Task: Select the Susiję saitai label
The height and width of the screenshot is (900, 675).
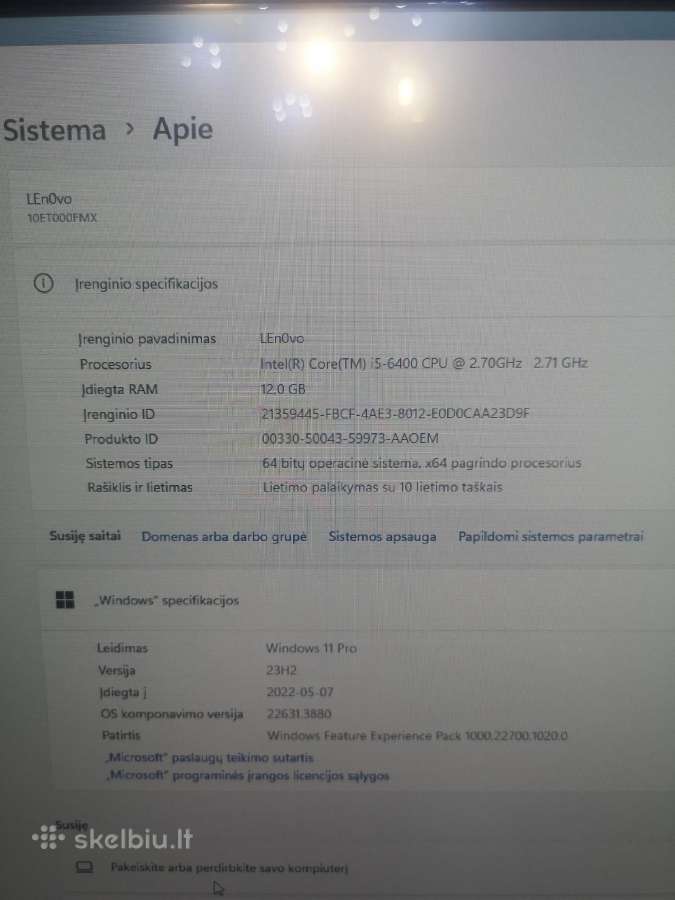Action: [85, 536]
